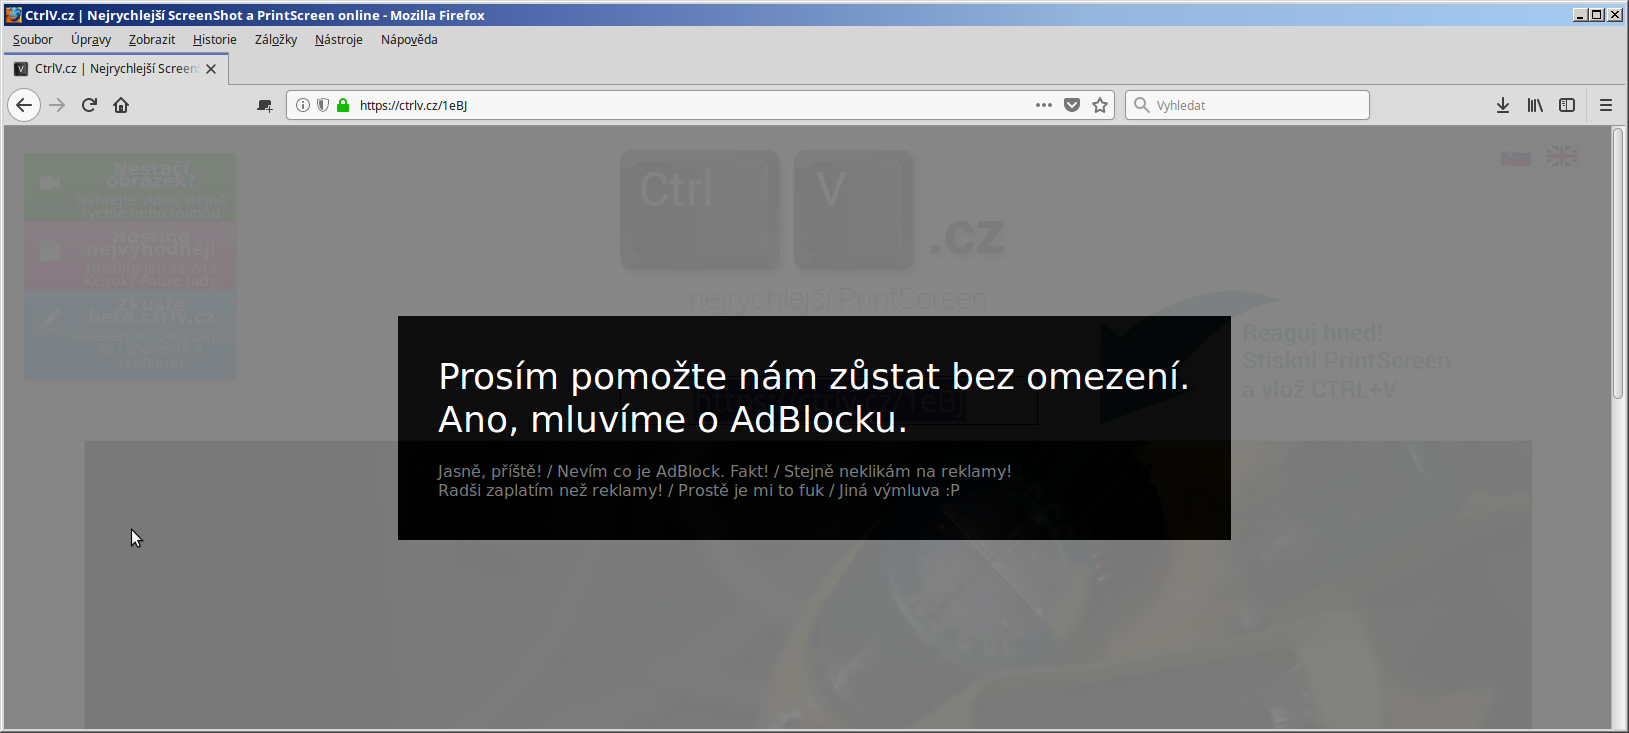Screen dimensions: 1629x733
Task: Open the Downloads panel
Action: 1502,105
